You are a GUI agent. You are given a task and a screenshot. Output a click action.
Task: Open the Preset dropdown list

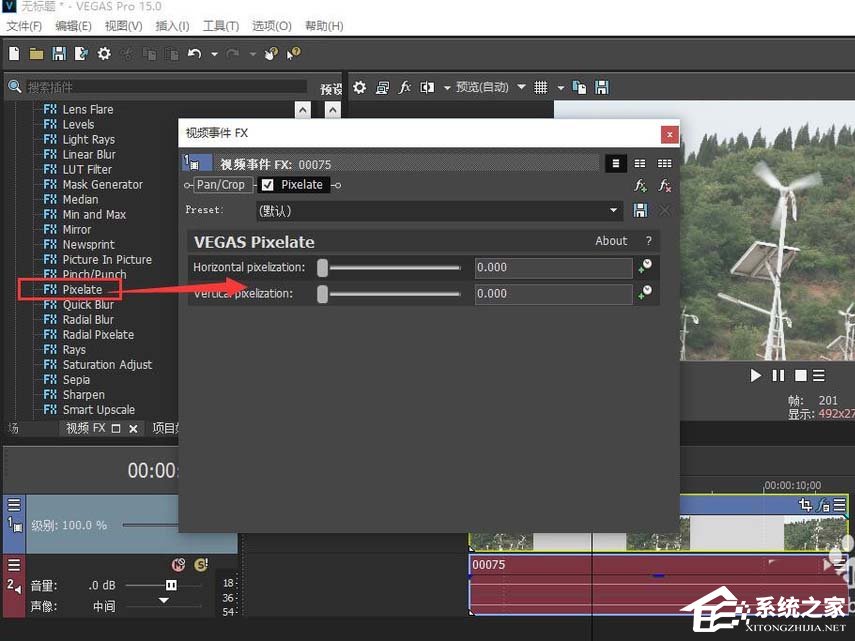(615, 211)
